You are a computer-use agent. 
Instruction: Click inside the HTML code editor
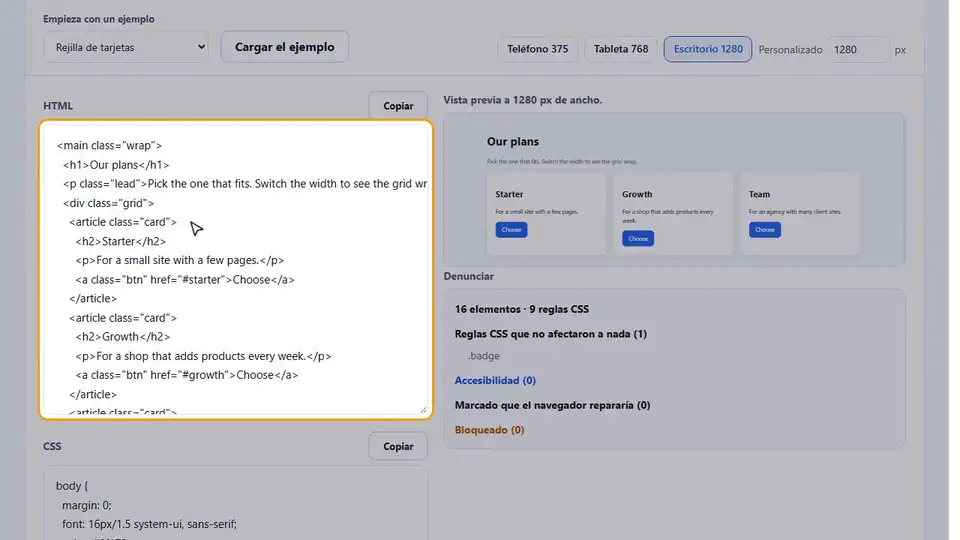tap(236, 269)
